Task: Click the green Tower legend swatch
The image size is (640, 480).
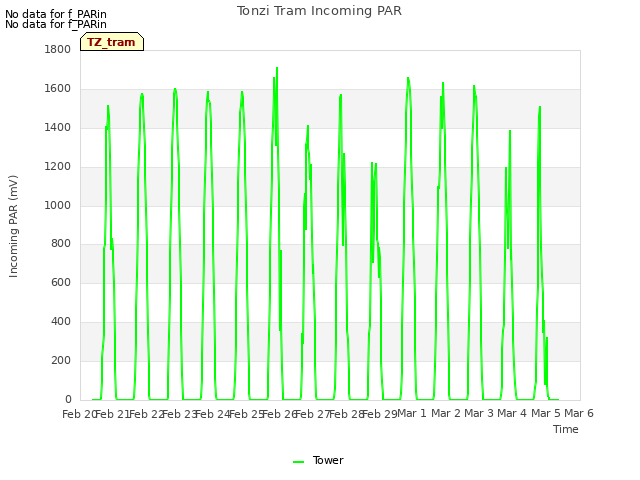Action: [298, 461]
